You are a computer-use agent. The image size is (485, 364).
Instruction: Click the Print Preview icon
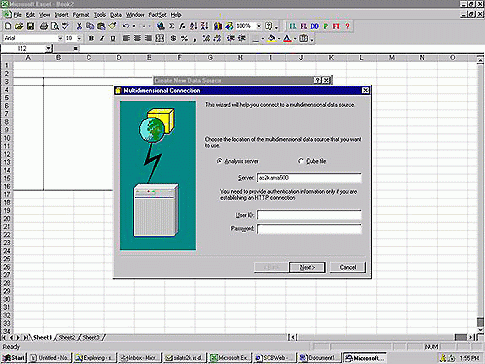tap(55, 26)
